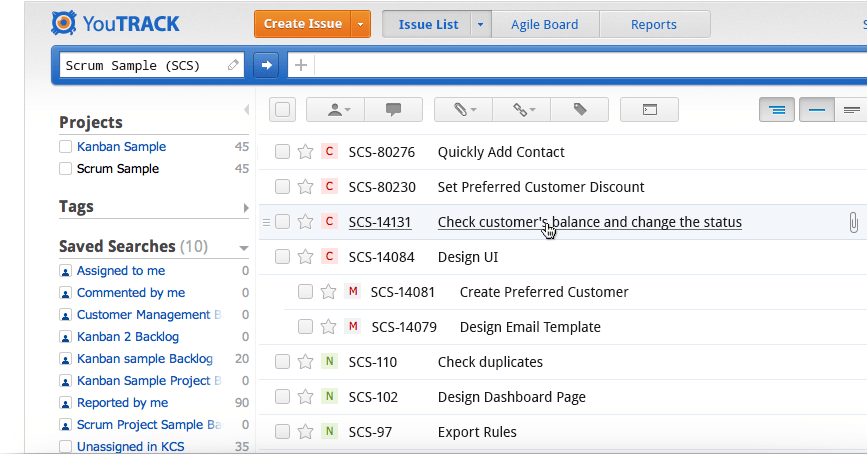Star the SCS-80276 issue

[305, 151]
